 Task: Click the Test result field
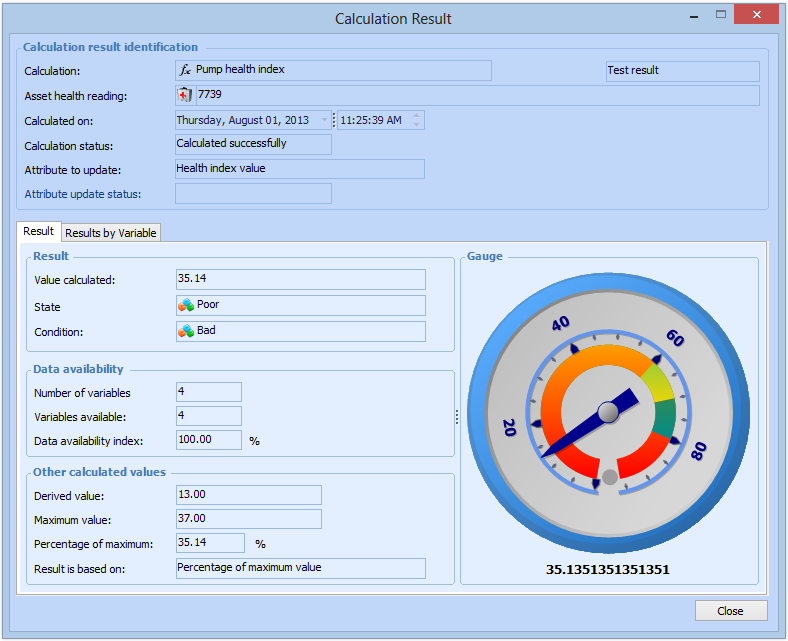682,71
